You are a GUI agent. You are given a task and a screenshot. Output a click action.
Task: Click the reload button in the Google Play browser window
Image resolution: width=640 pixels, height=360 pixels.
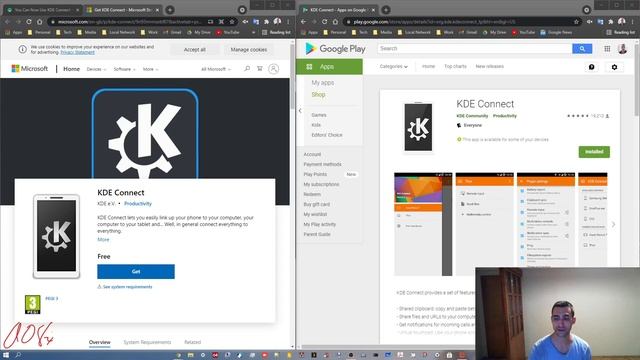(324, 22)
